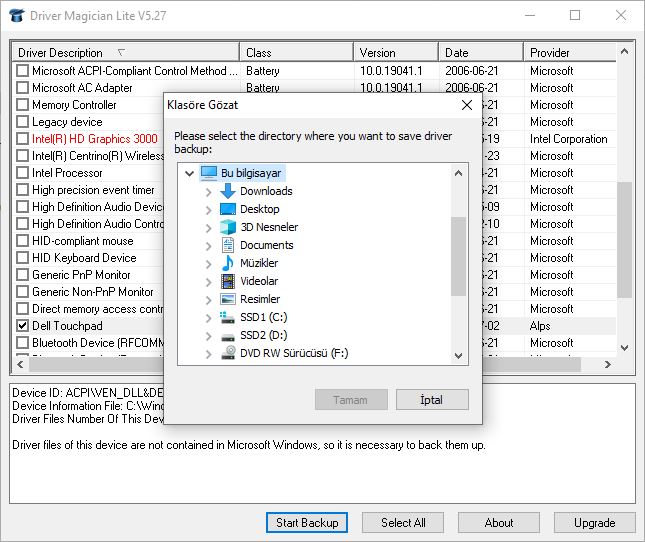Check the High precision event timer checkbox
The width and height of the screenshot is (645, 542).
coord(22,190)
